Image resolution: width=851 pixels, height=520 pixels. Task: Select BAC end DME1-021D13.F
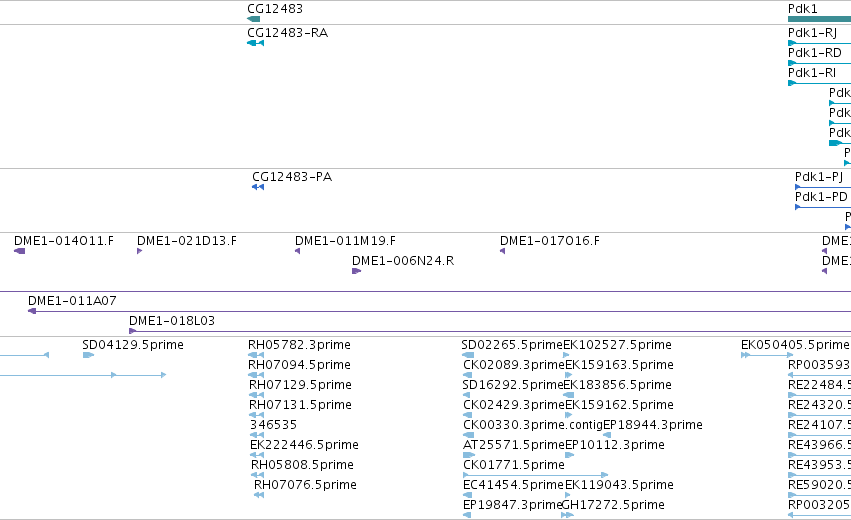point(187,241)
